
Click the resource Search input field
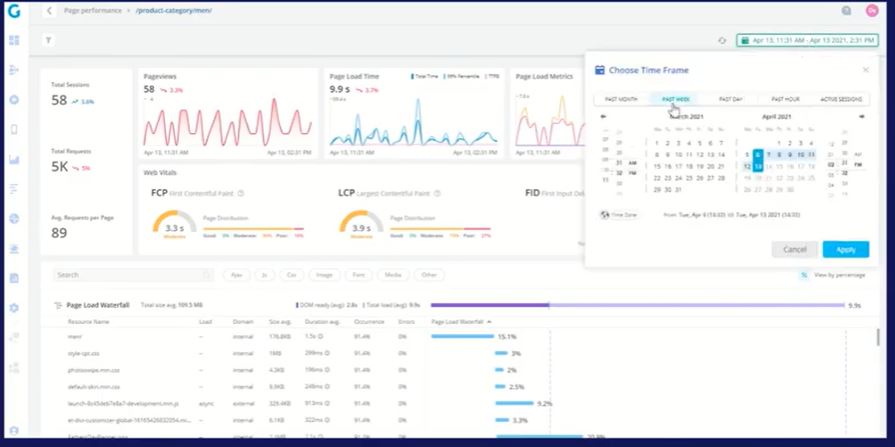click(133, 275)
